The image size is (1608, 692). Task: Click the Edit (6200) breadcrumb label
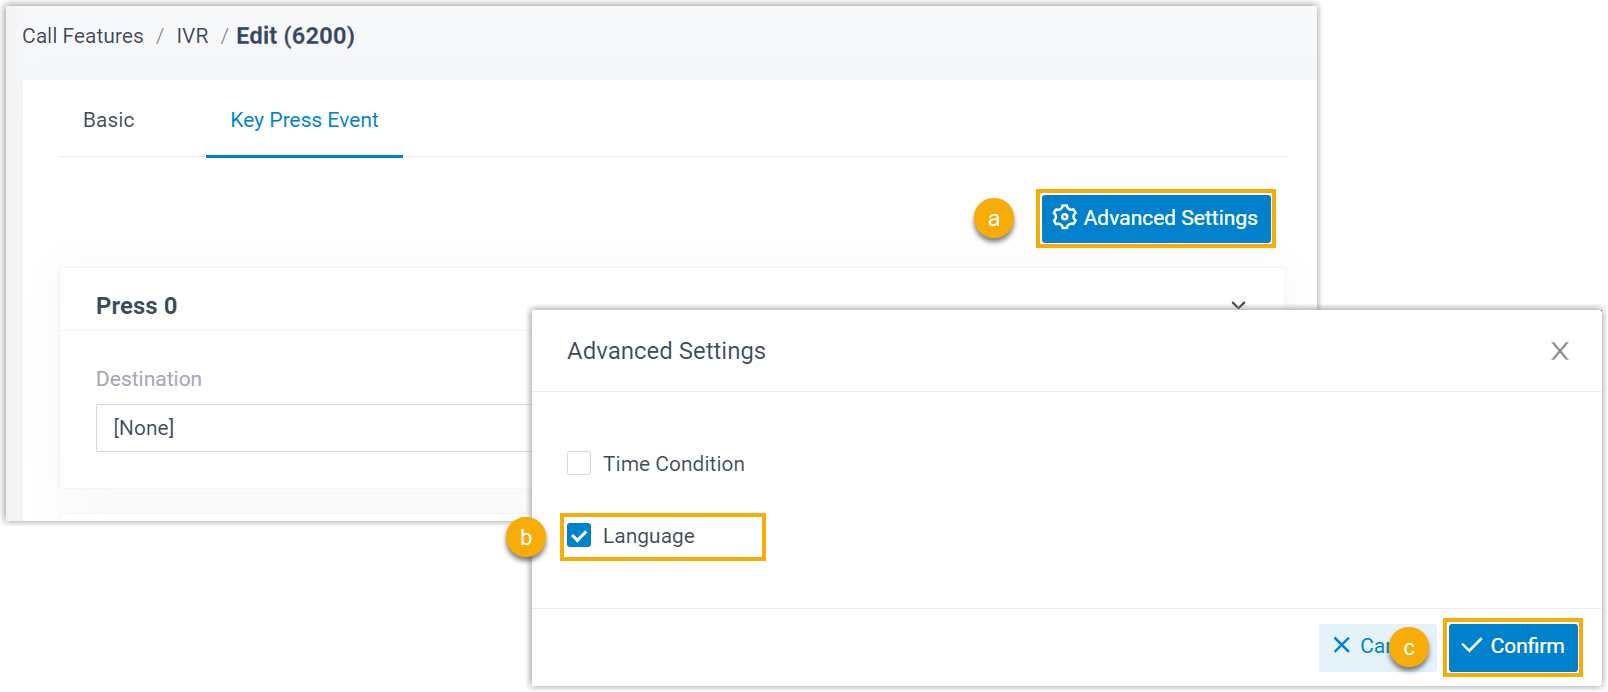point(295,35)
